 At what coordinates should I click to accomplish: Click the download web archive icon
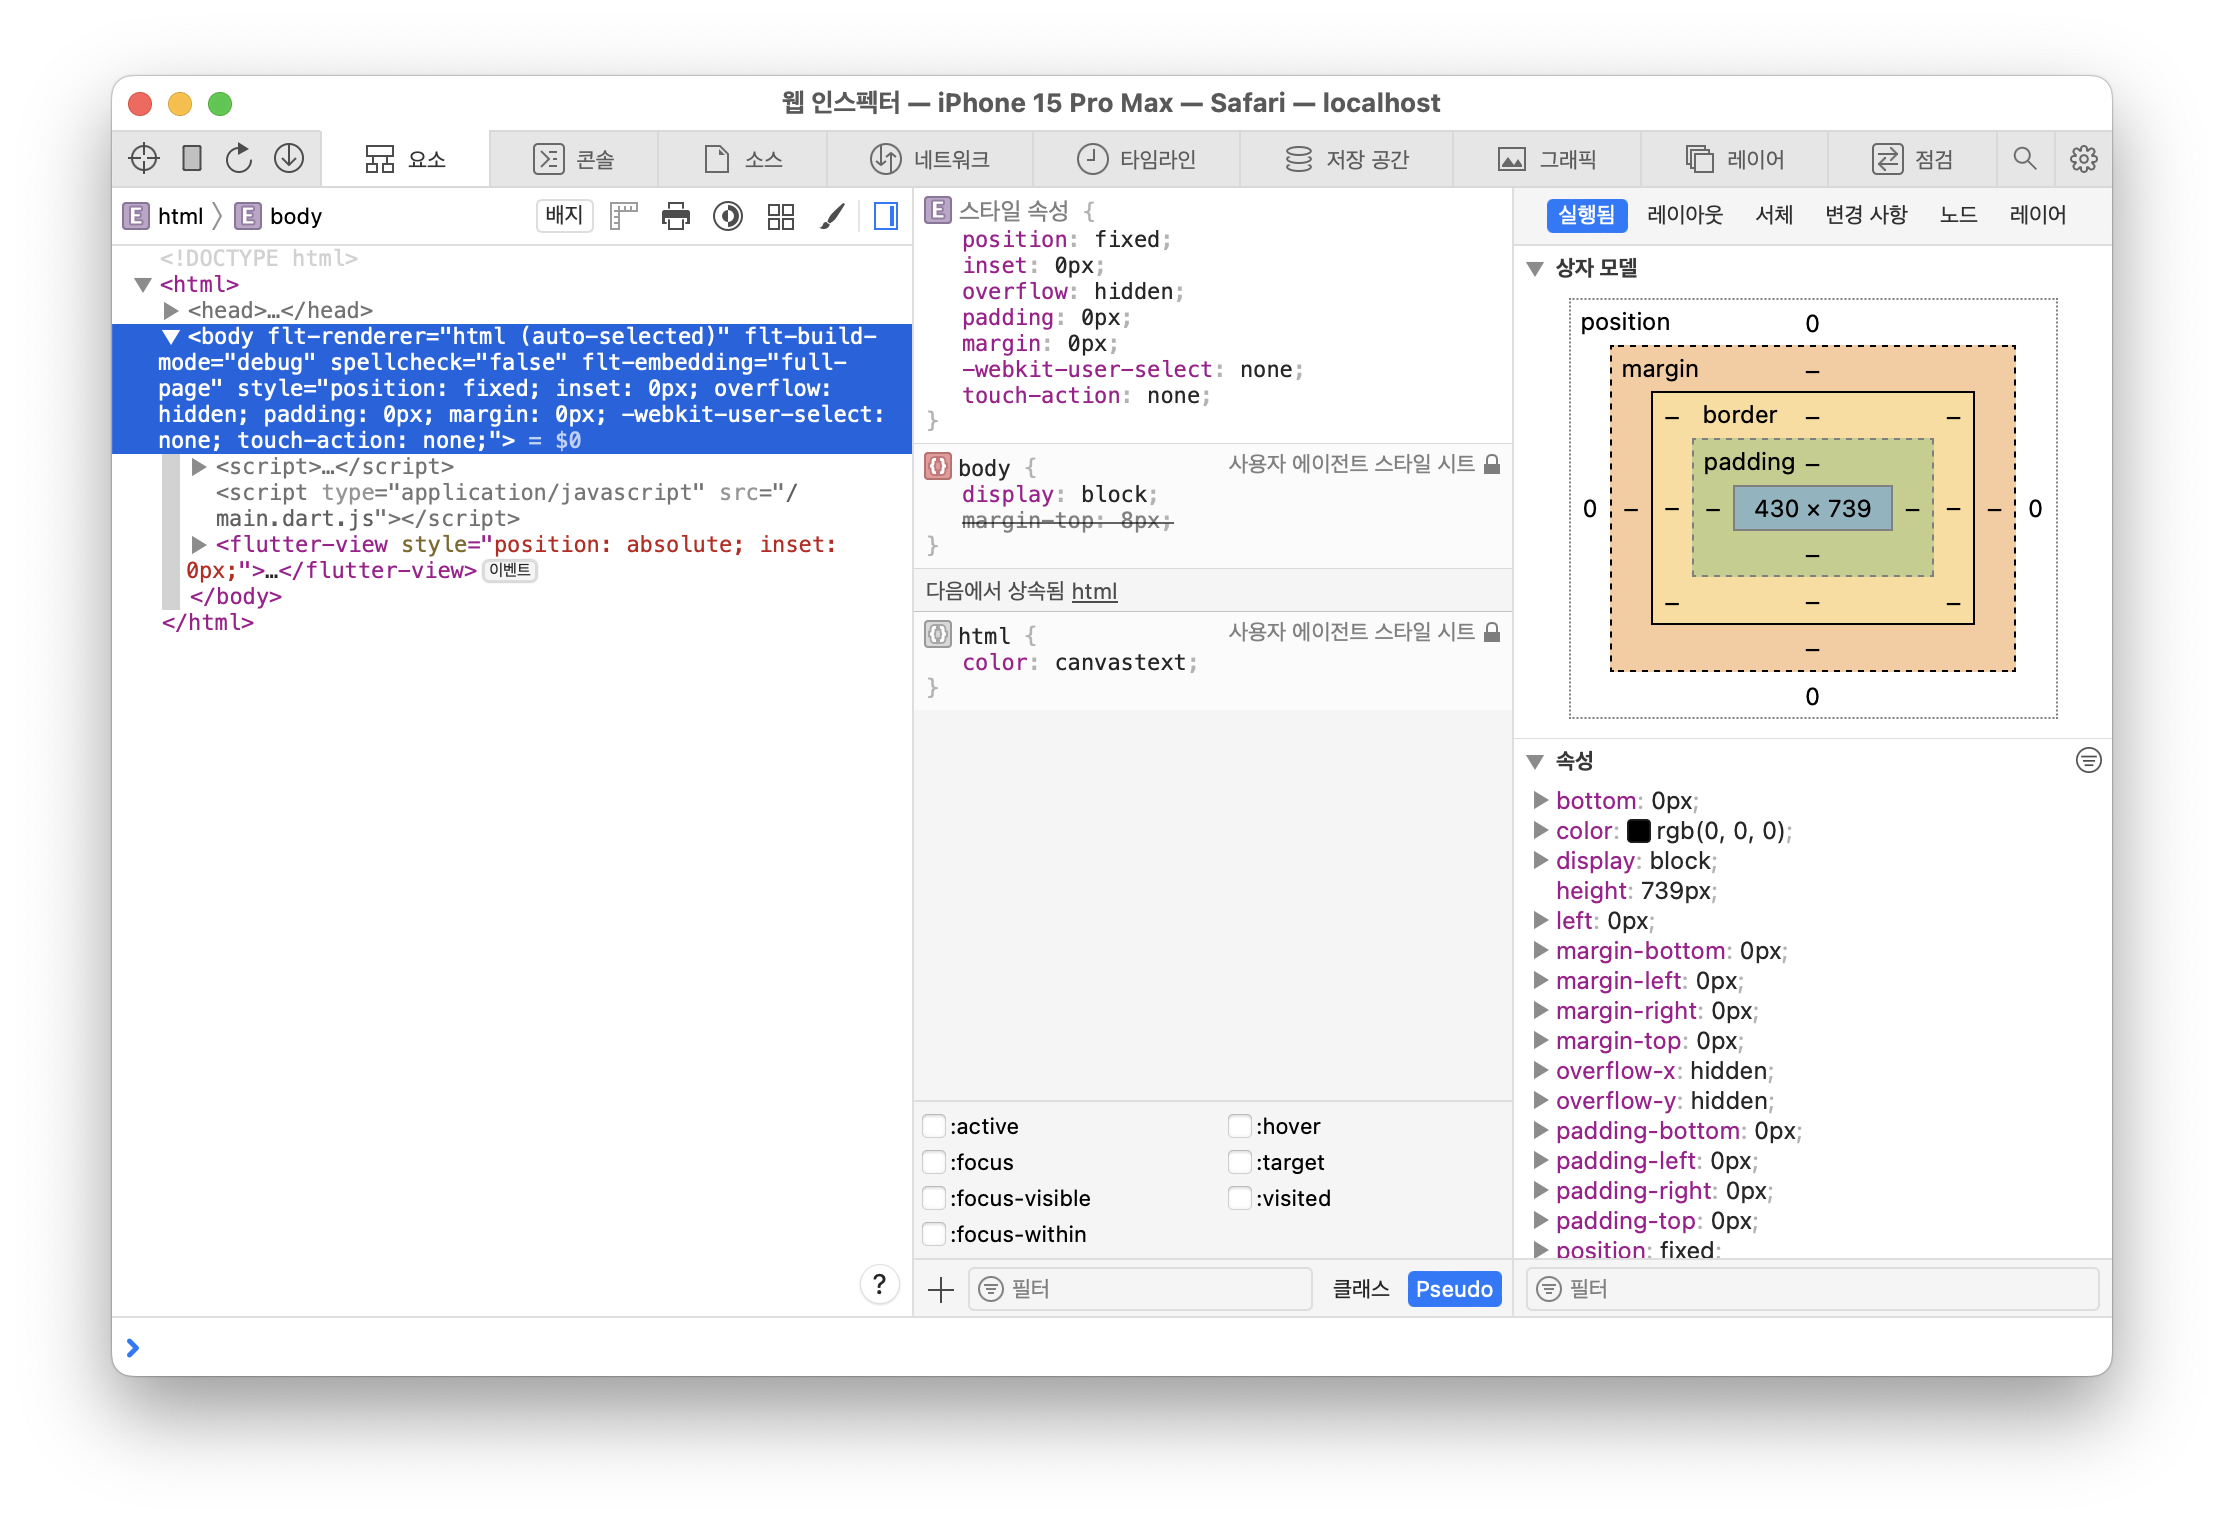click(289, 158)
